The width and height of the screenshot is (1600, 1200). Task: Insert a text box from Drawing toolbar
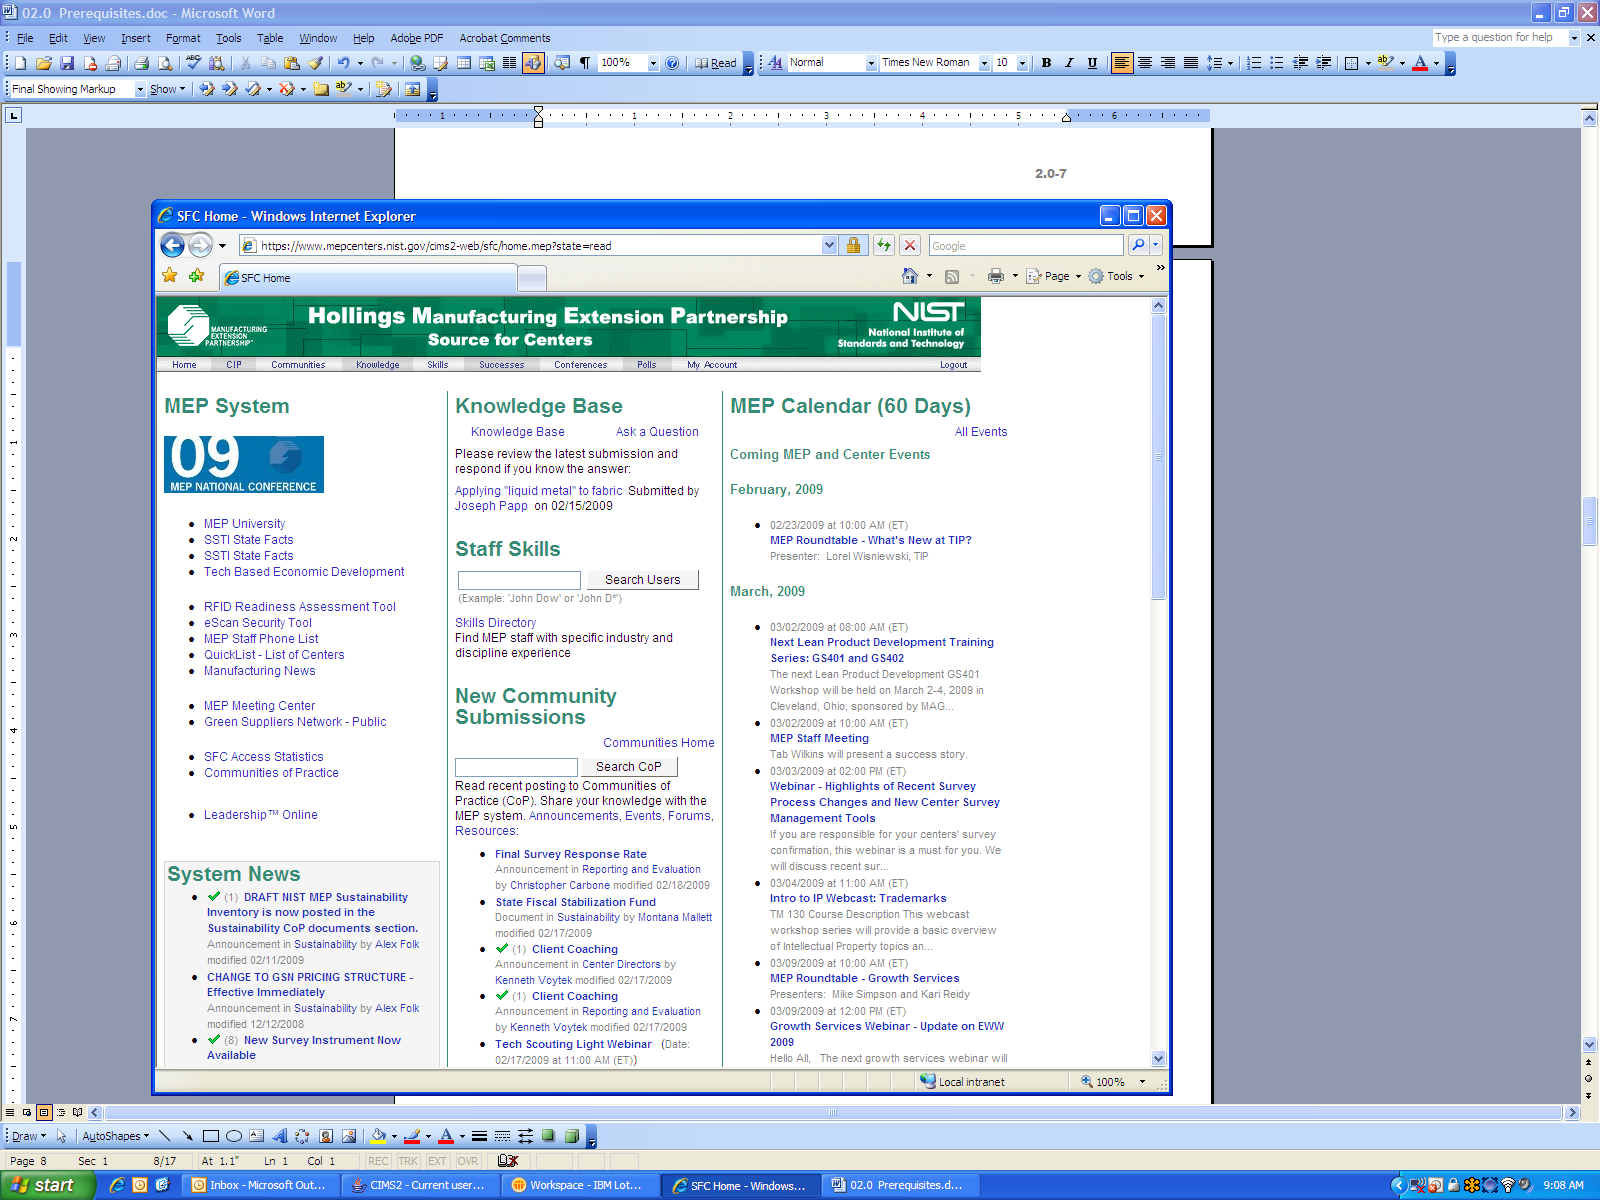pos(257,1136)
